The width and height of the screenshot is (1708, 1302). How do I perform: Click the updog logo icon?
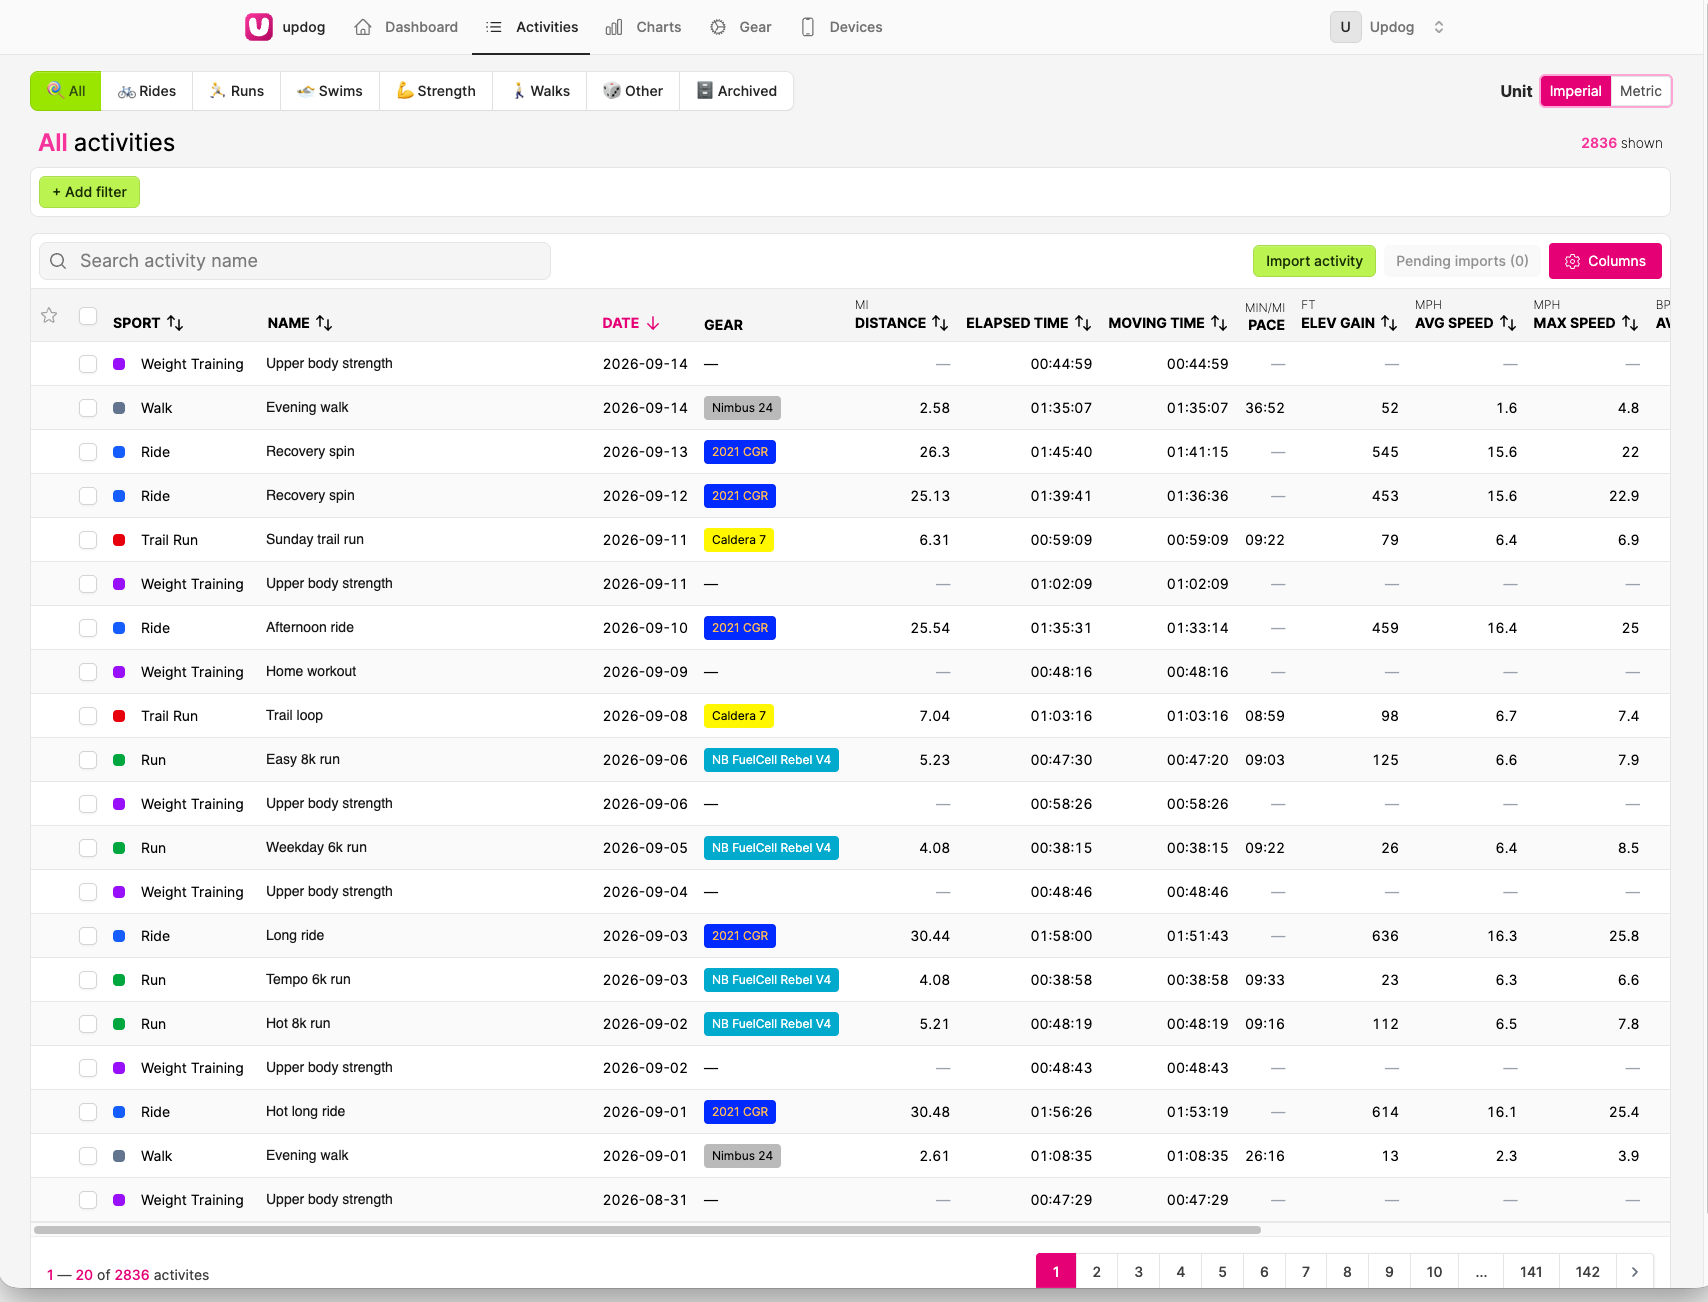coord(259,27)
